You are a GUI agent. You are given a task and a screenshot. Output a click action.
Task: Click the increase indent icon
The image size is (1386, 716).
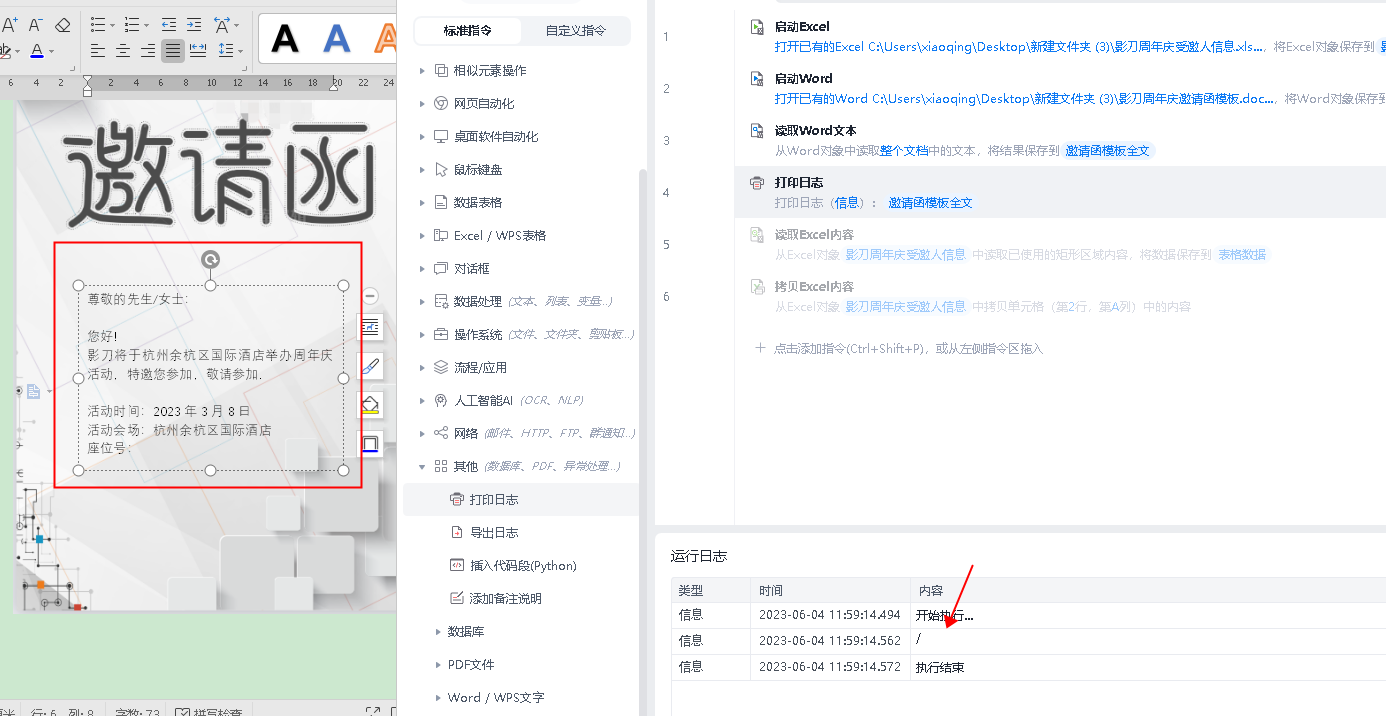click(195, 24)
